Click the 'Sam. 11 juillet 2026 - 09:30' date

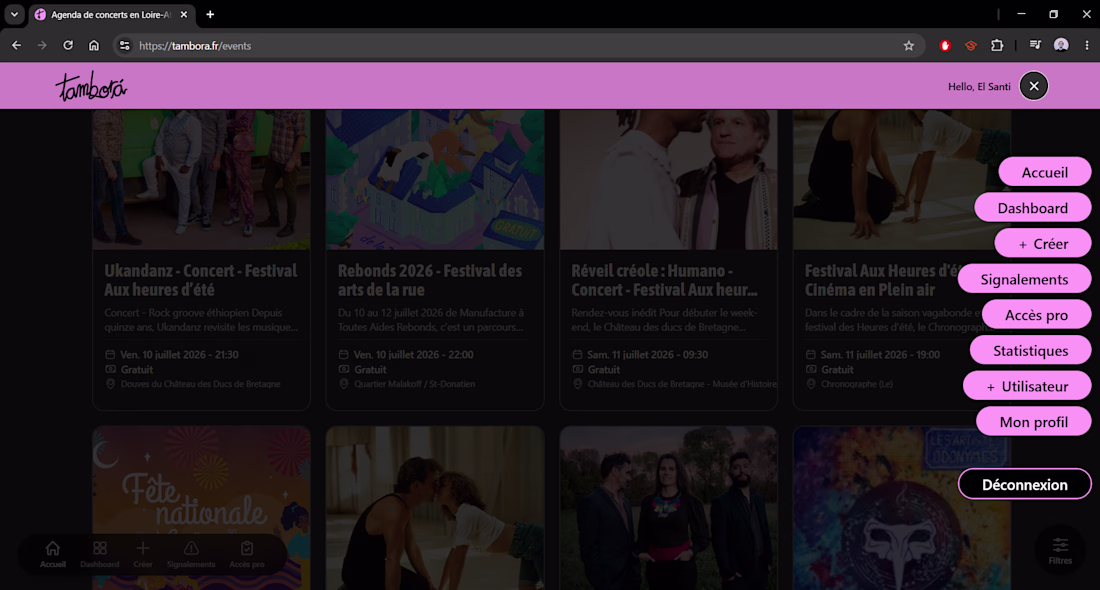point(647,355)
